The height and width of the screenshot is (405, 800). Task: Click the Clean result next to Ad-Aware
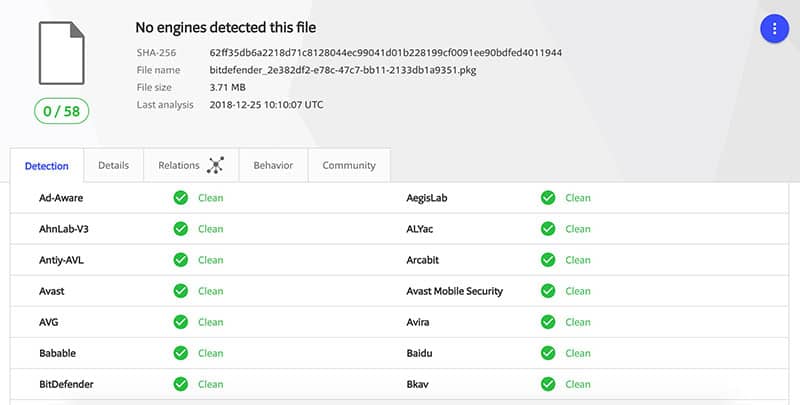coord(211,198)
